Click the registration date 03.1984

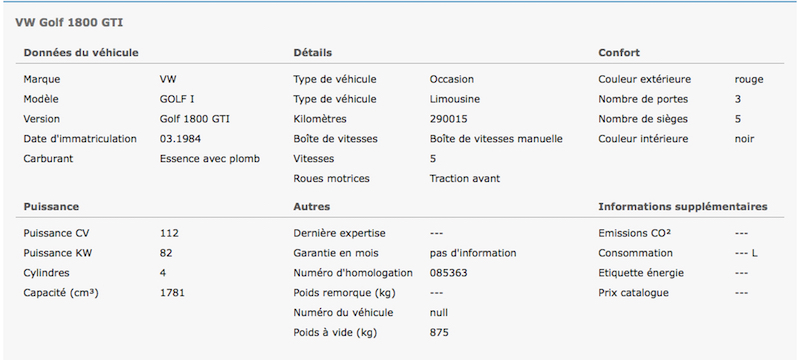pos(180,139)
